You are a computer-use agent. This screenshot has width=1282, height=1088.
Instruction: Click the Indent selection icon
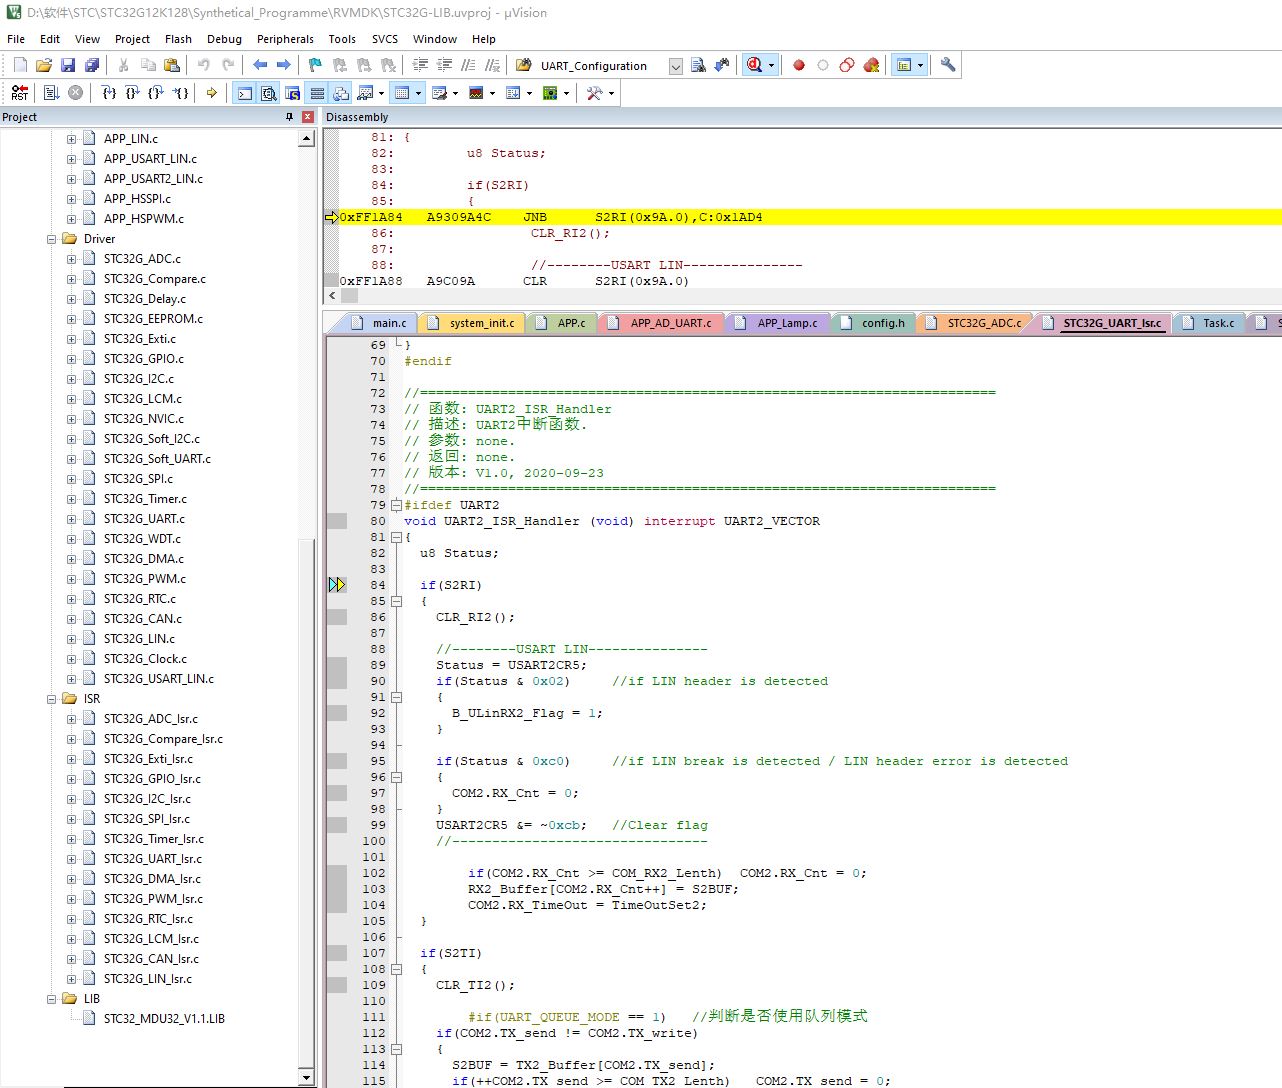[x=420, y=65]
